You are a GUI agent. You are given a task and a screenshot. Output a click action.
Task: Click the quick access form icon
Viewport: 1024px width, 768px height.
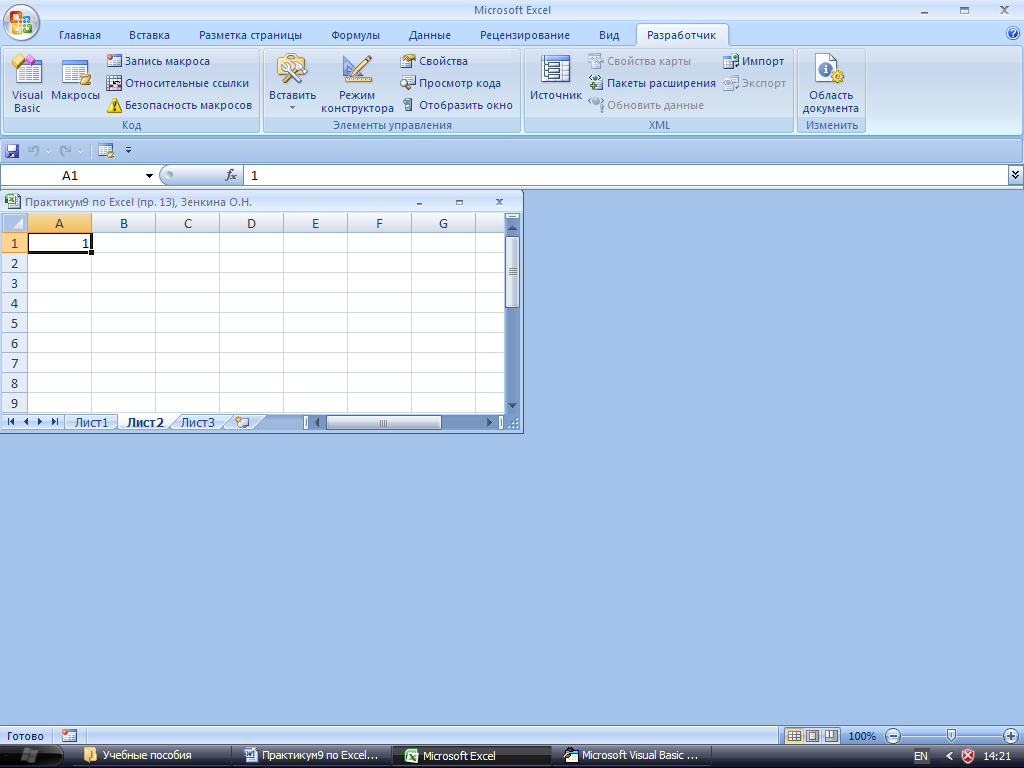106,151
